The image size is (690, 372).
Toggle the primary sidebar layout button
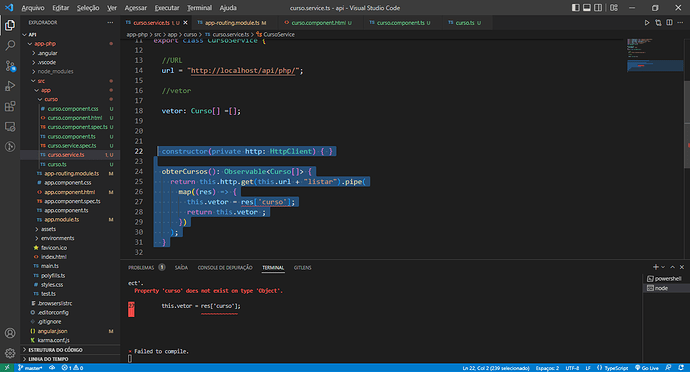click(575, 7)
